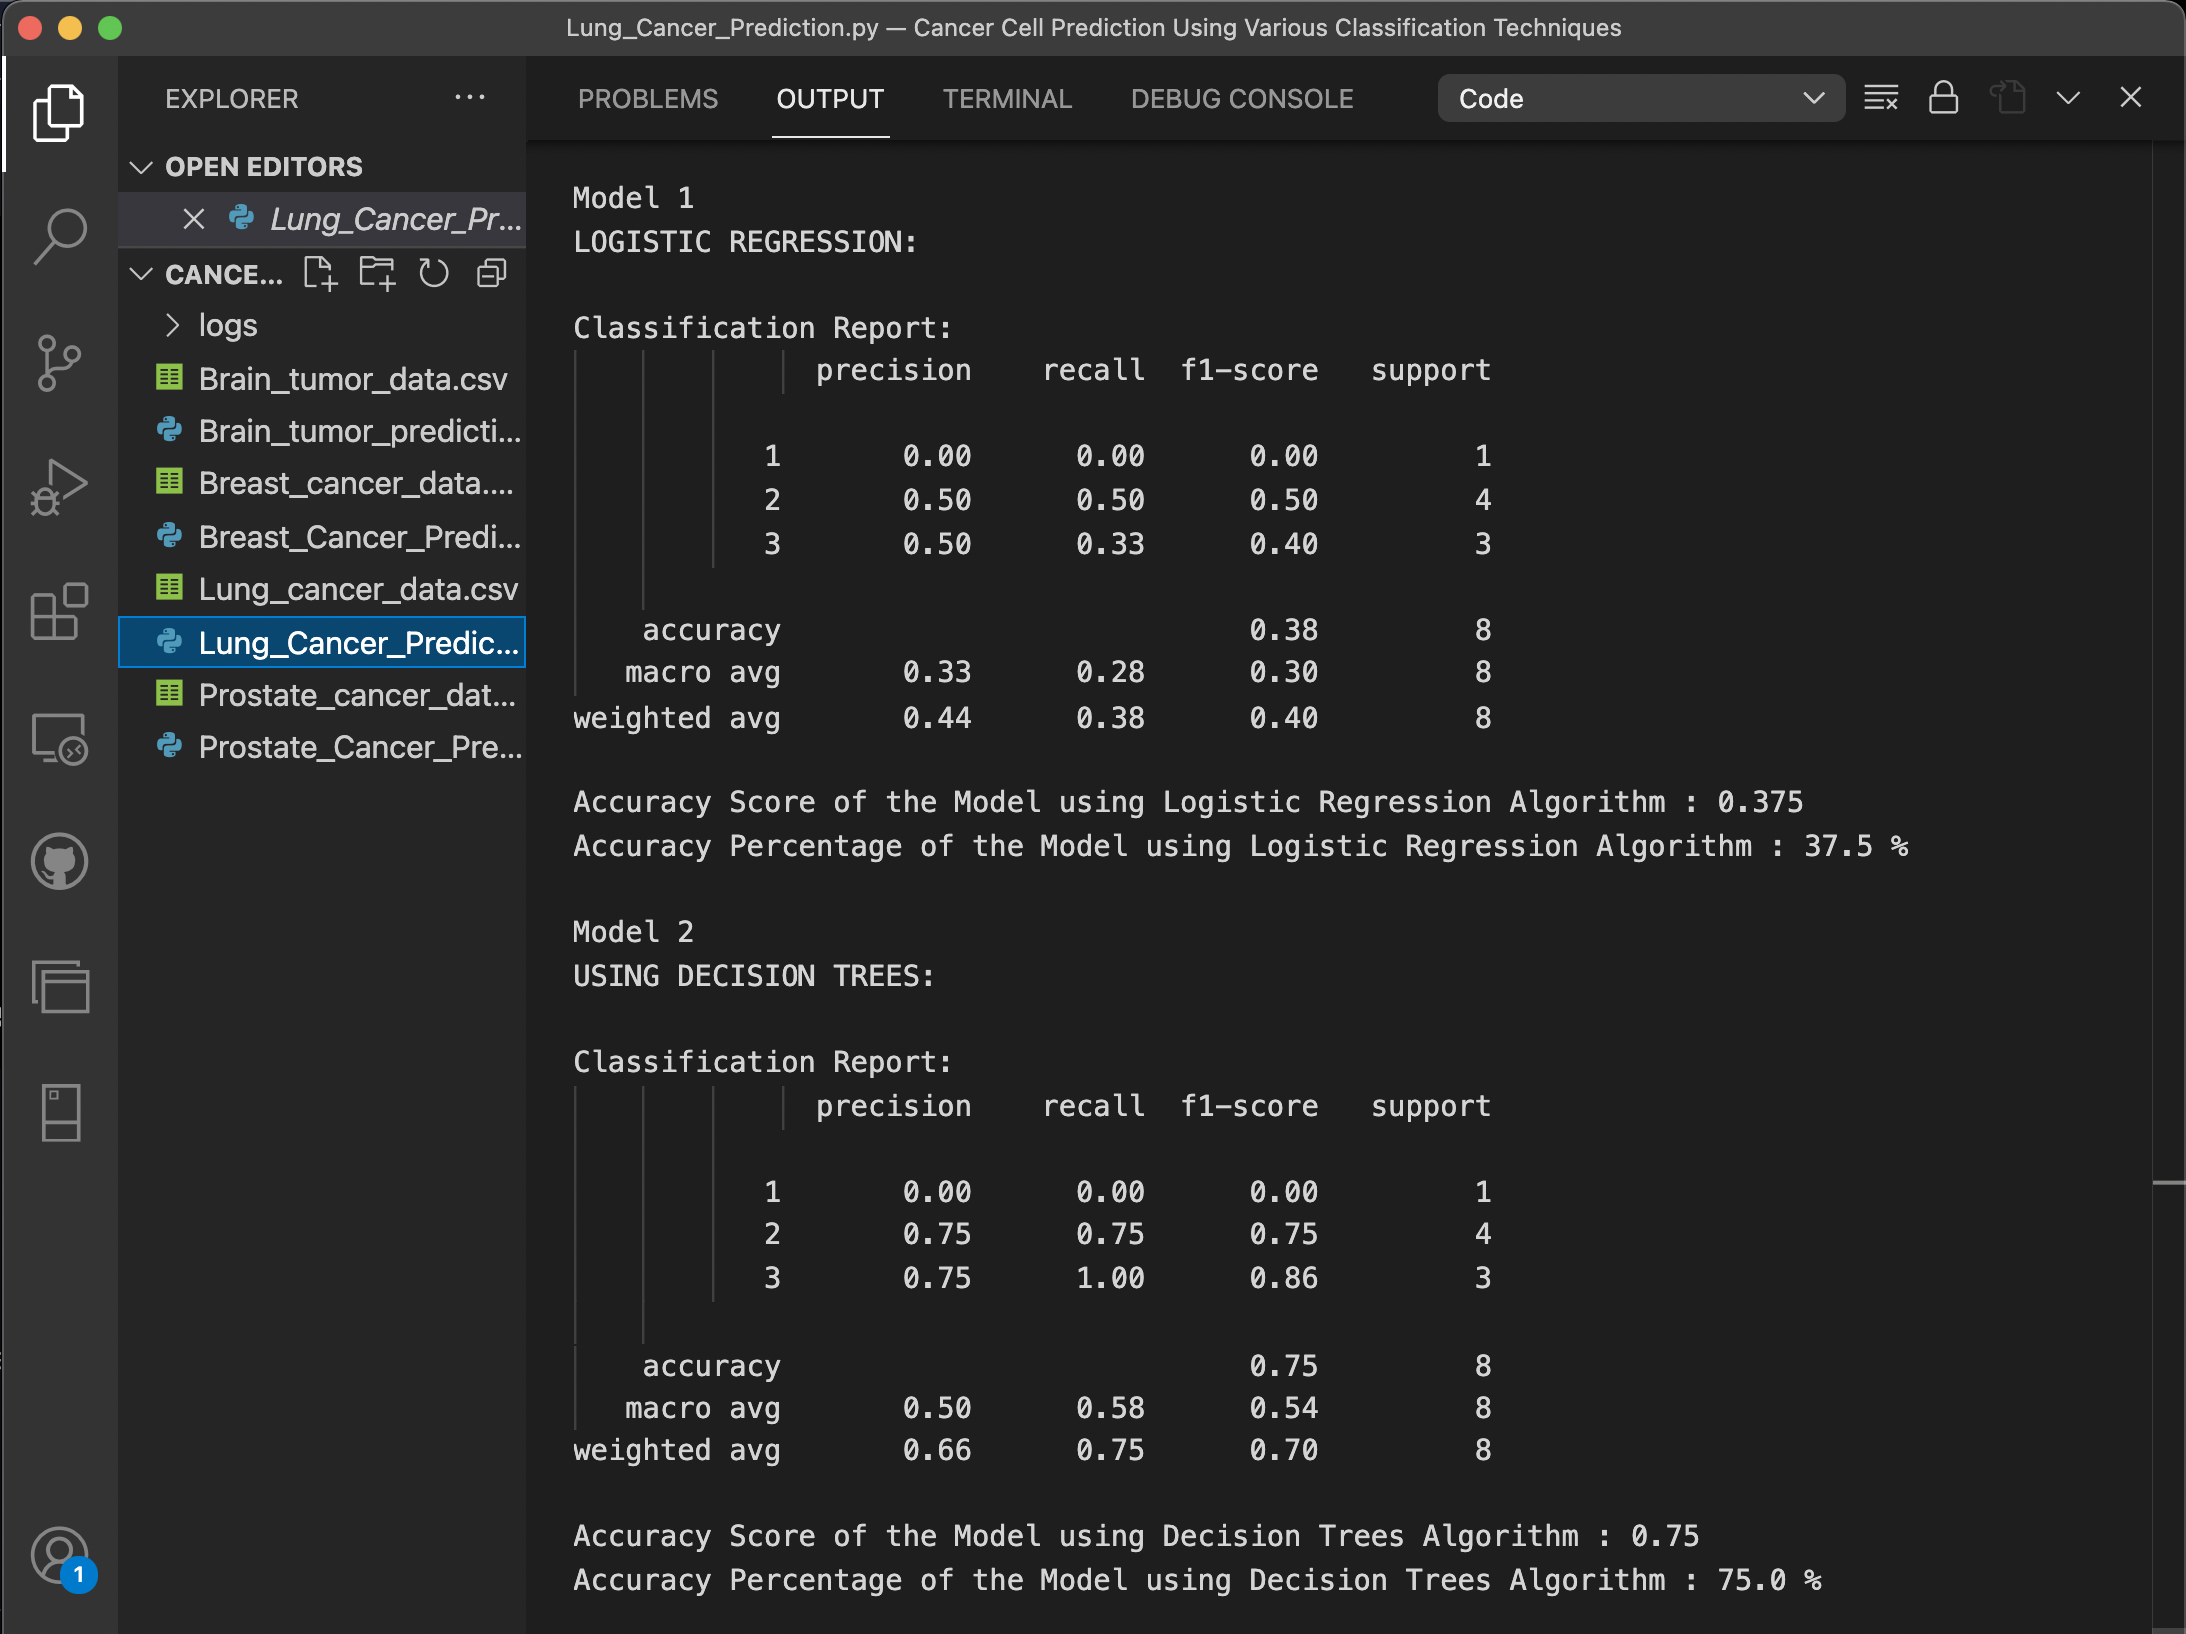Open the GitHub view in Activity Bar
The width and height of the screenshot is (2186, 1634).
(59, 861)
